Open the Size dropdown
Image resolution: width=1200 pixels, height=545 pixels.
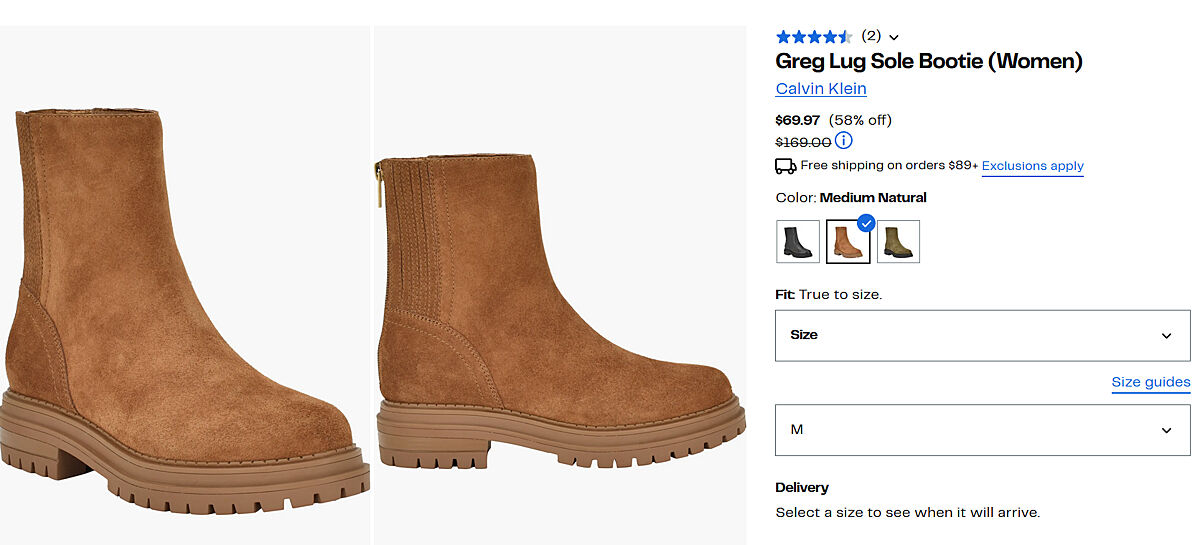point(982,335)
